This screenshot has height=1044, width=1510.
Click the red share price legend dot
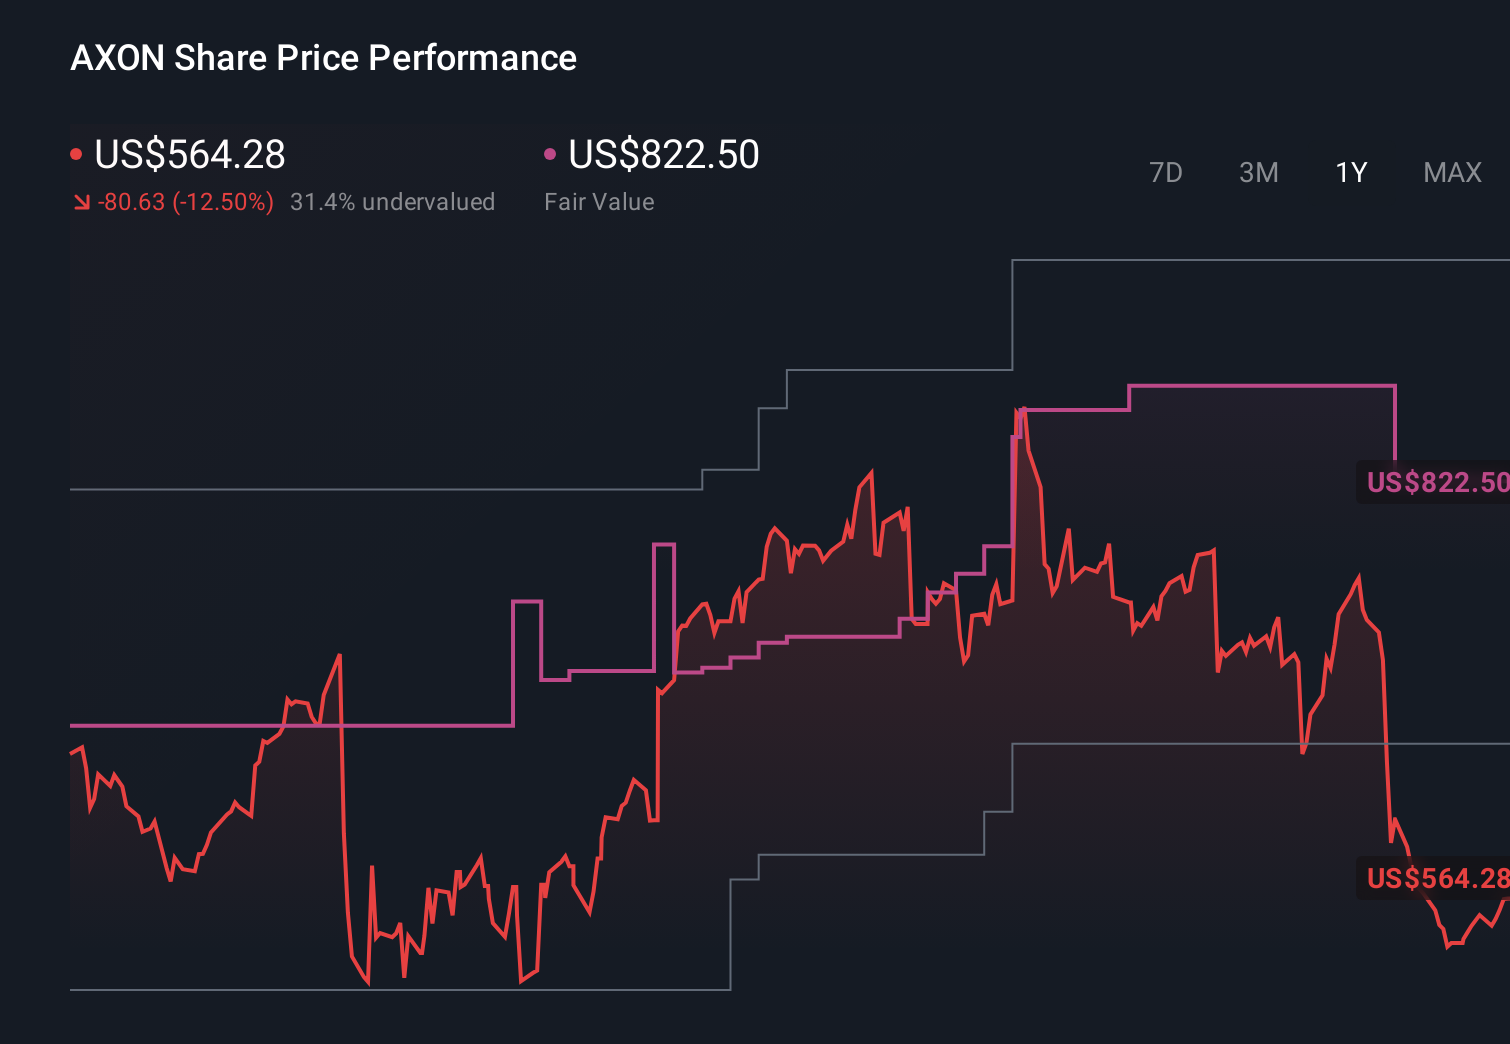click(x=76, y=152)
